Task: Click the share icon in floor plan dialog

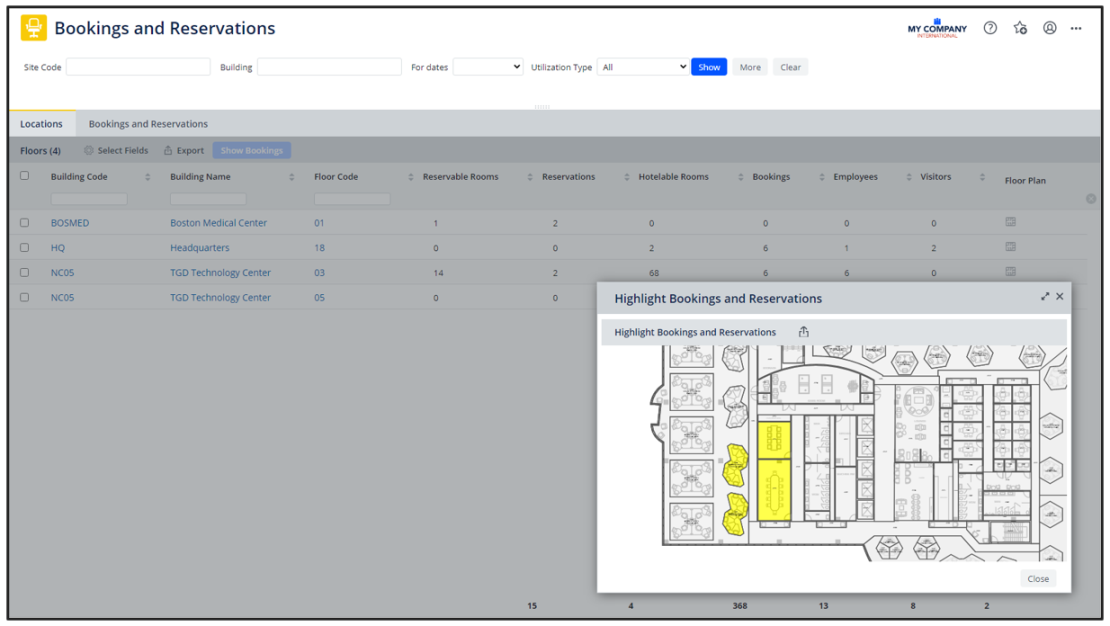Action: [x=804, y=332]
